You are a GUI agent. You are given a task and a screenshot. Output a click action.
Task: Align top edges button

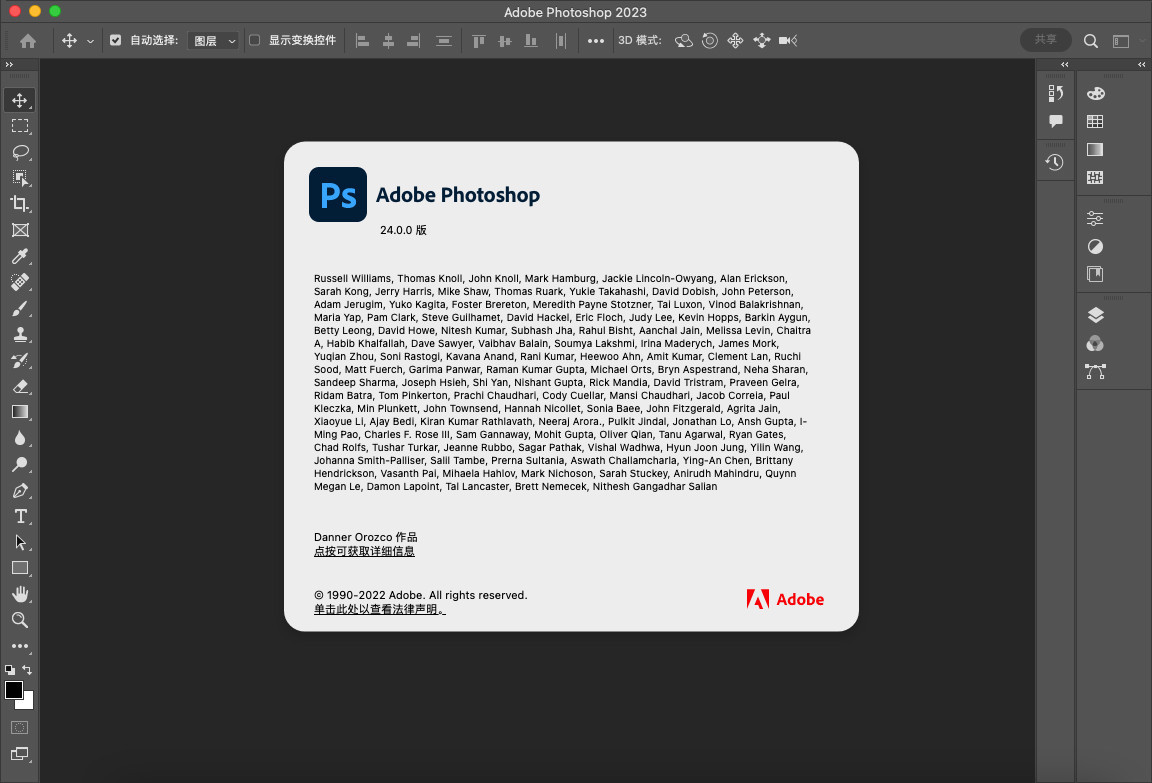click(x=478, y=41)
